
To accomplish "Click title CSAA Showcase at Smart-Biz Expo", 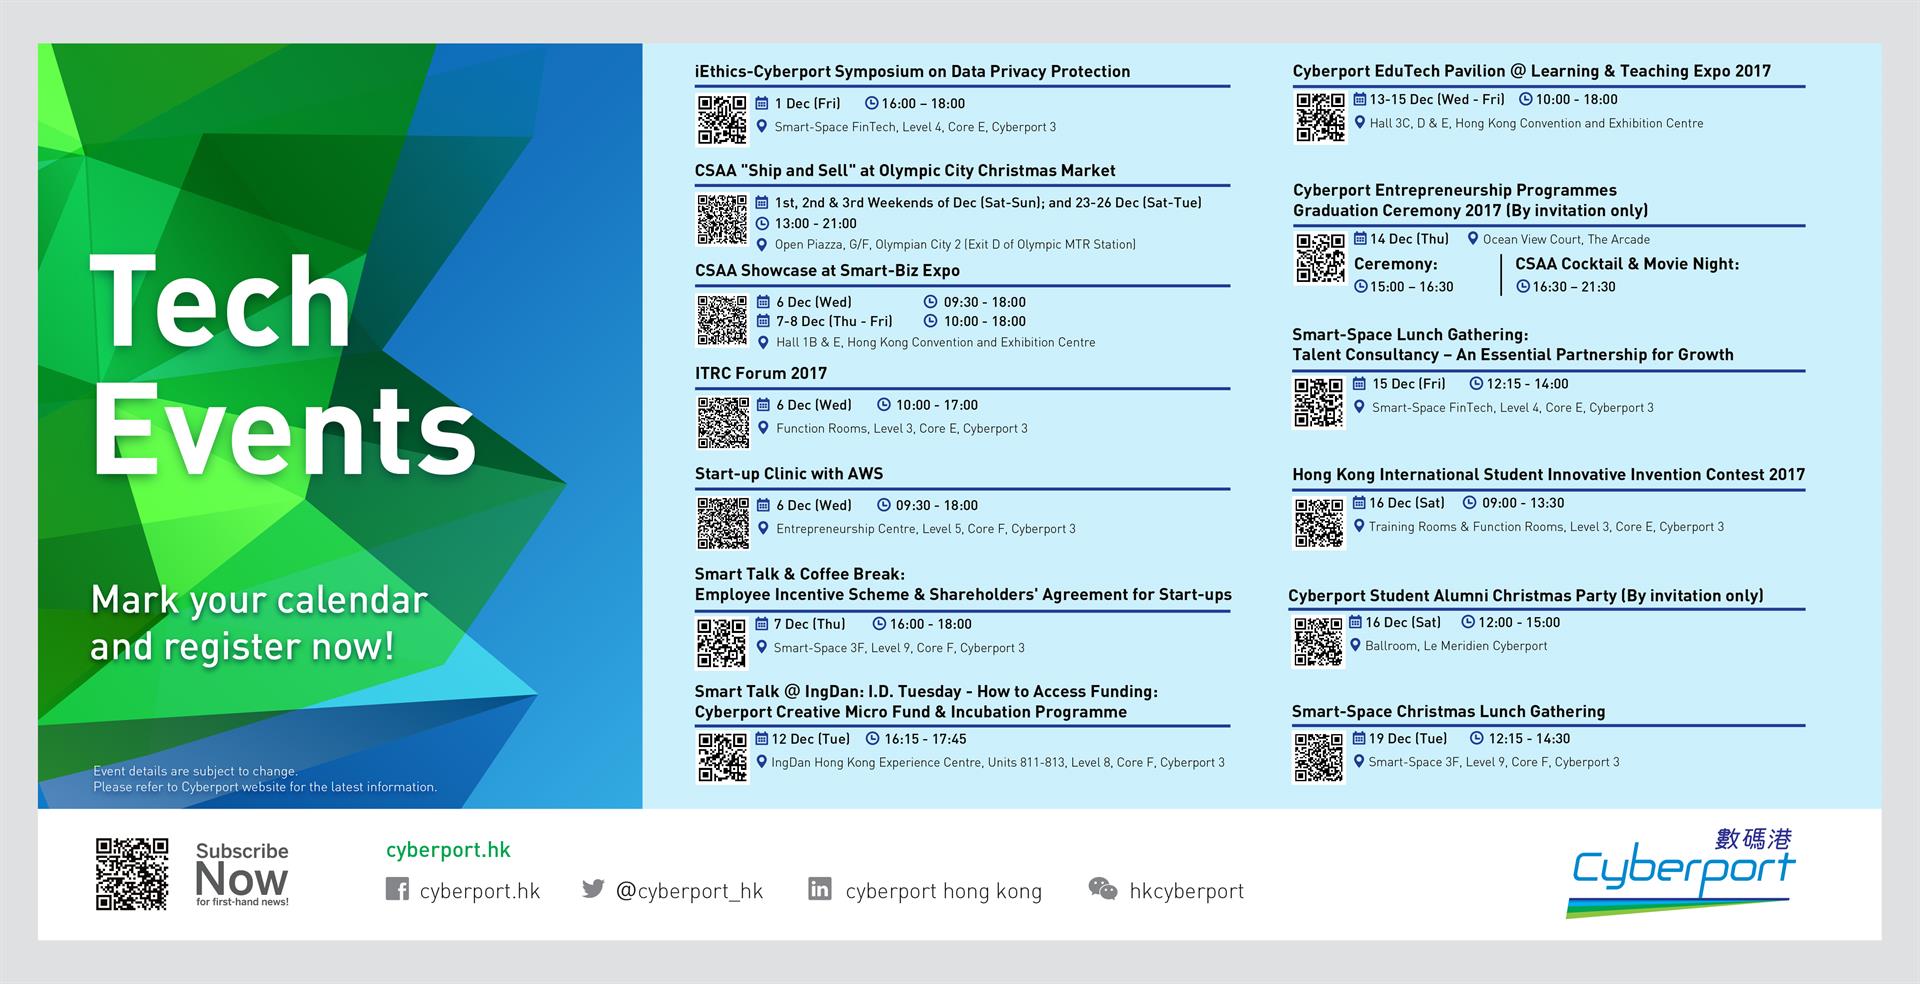I will 827,270.
